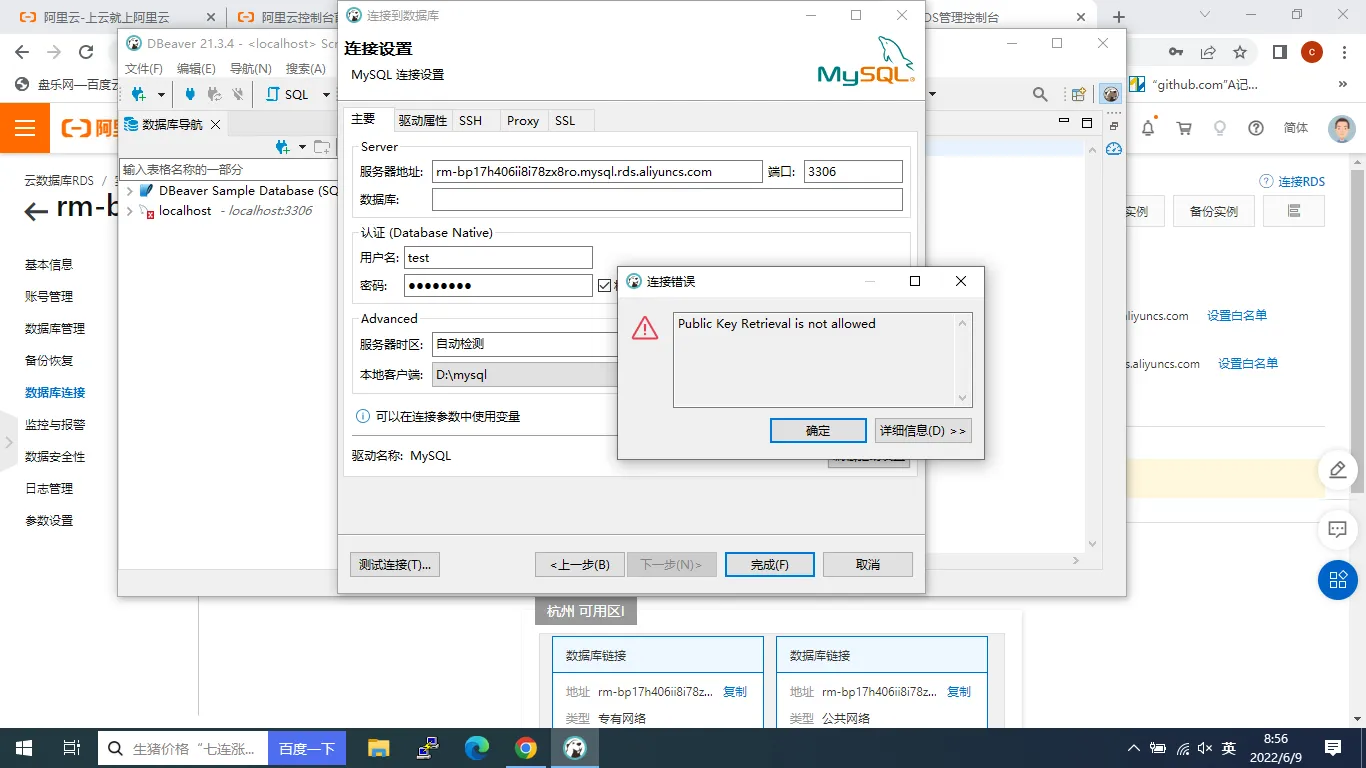This screenshot has height=768, width=1366.
Task: Open the 导航(N) menu in DBeaver
Action: coord(250,69)
